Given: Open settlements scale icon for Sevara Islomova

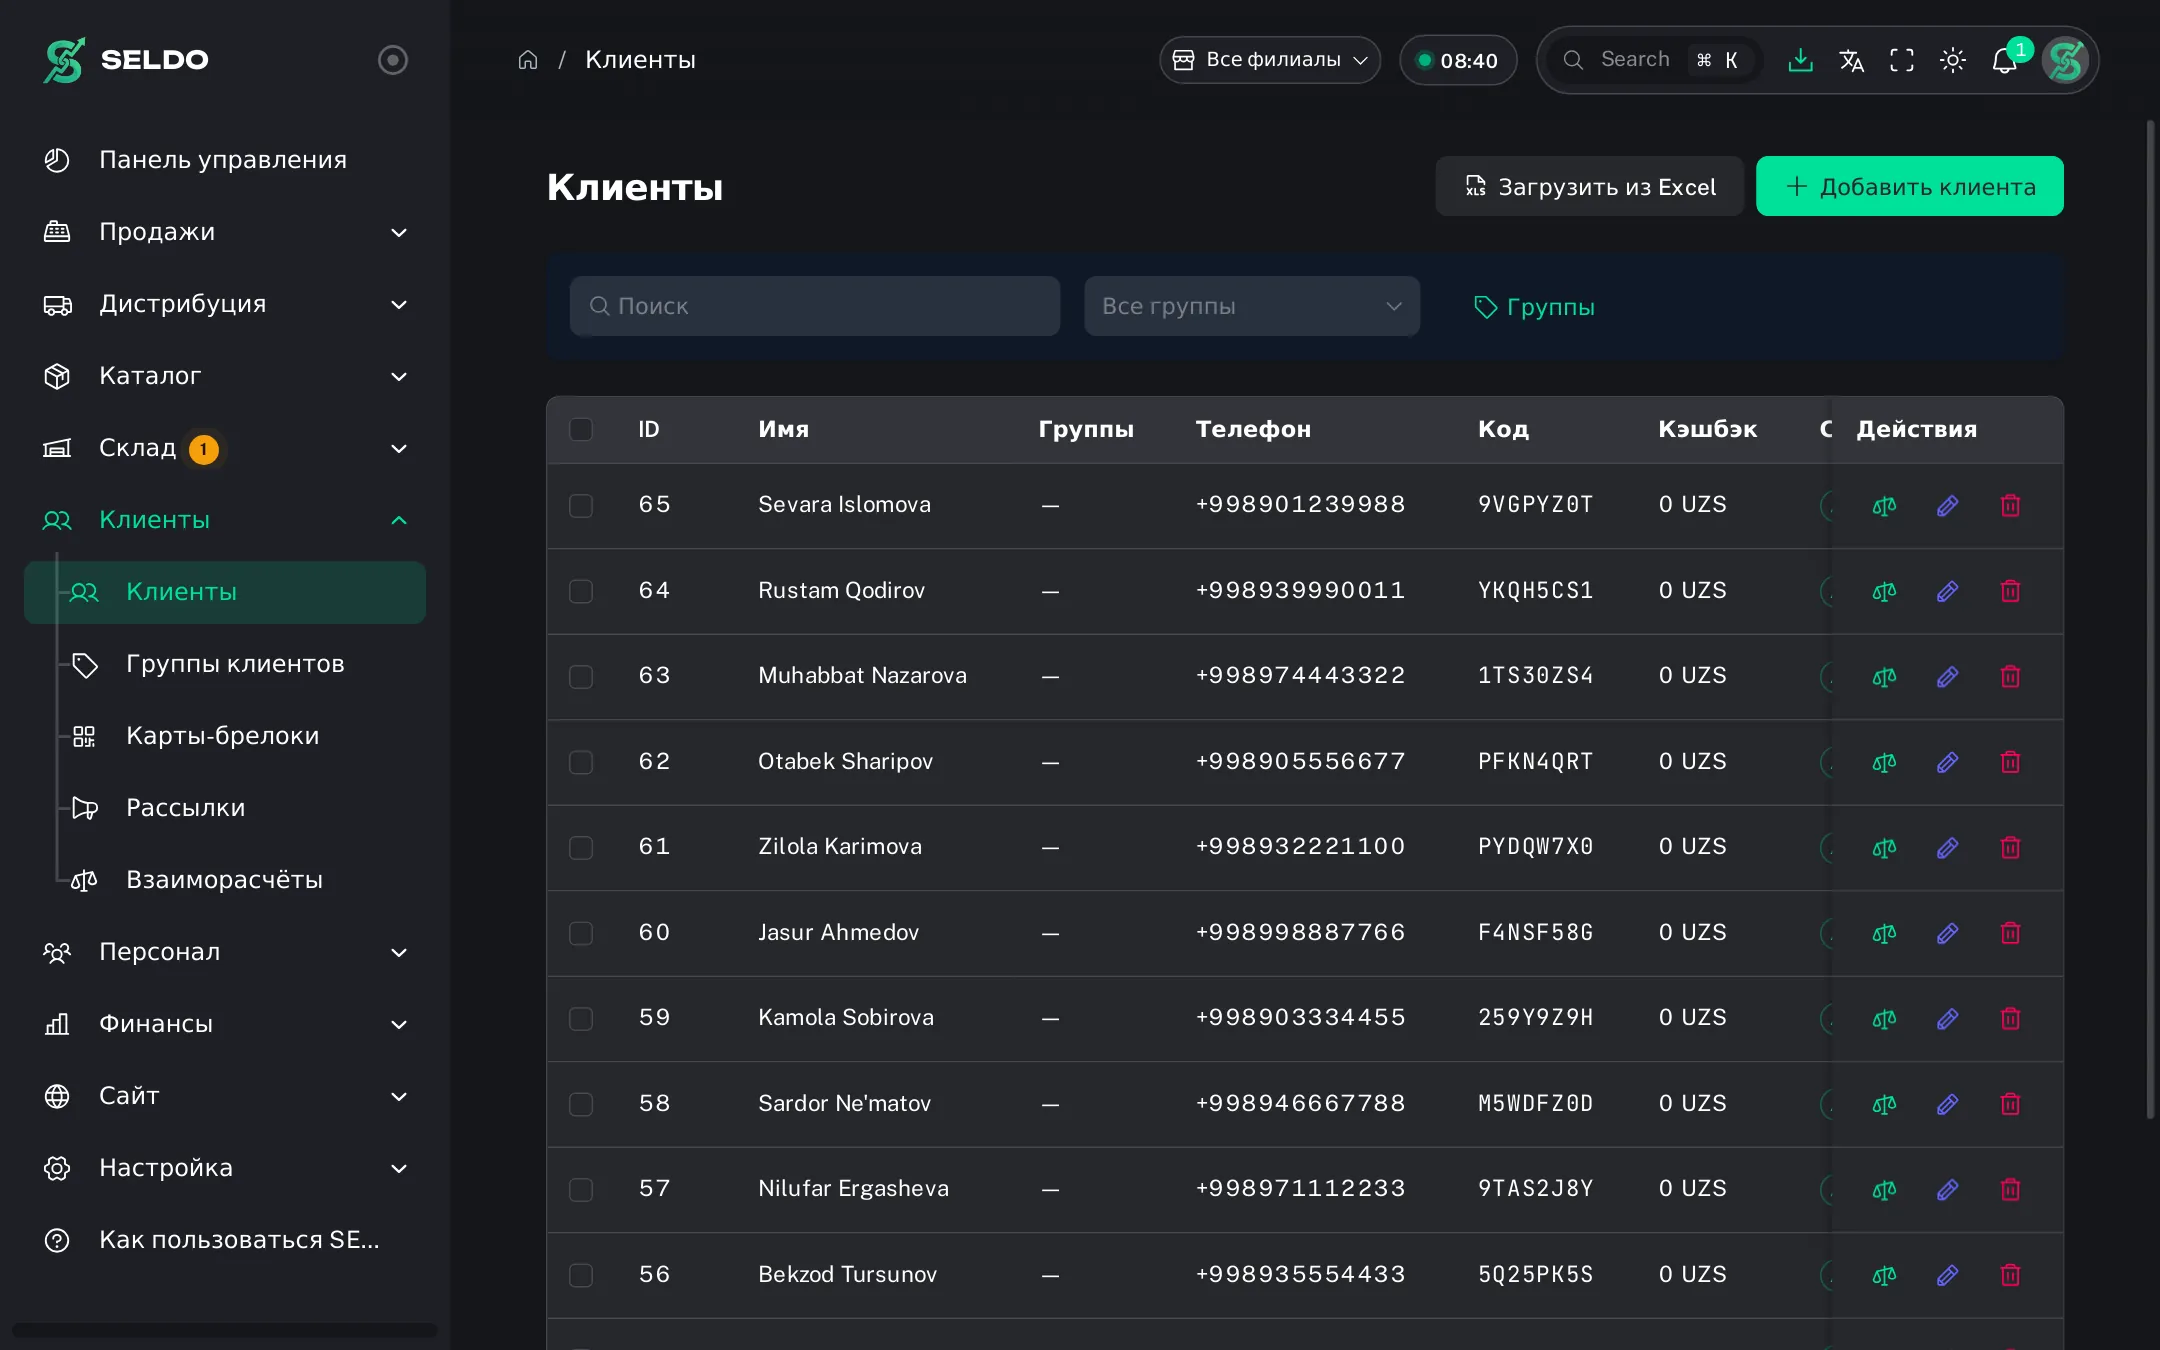Looking at the screenshot, I should 1884,506.
